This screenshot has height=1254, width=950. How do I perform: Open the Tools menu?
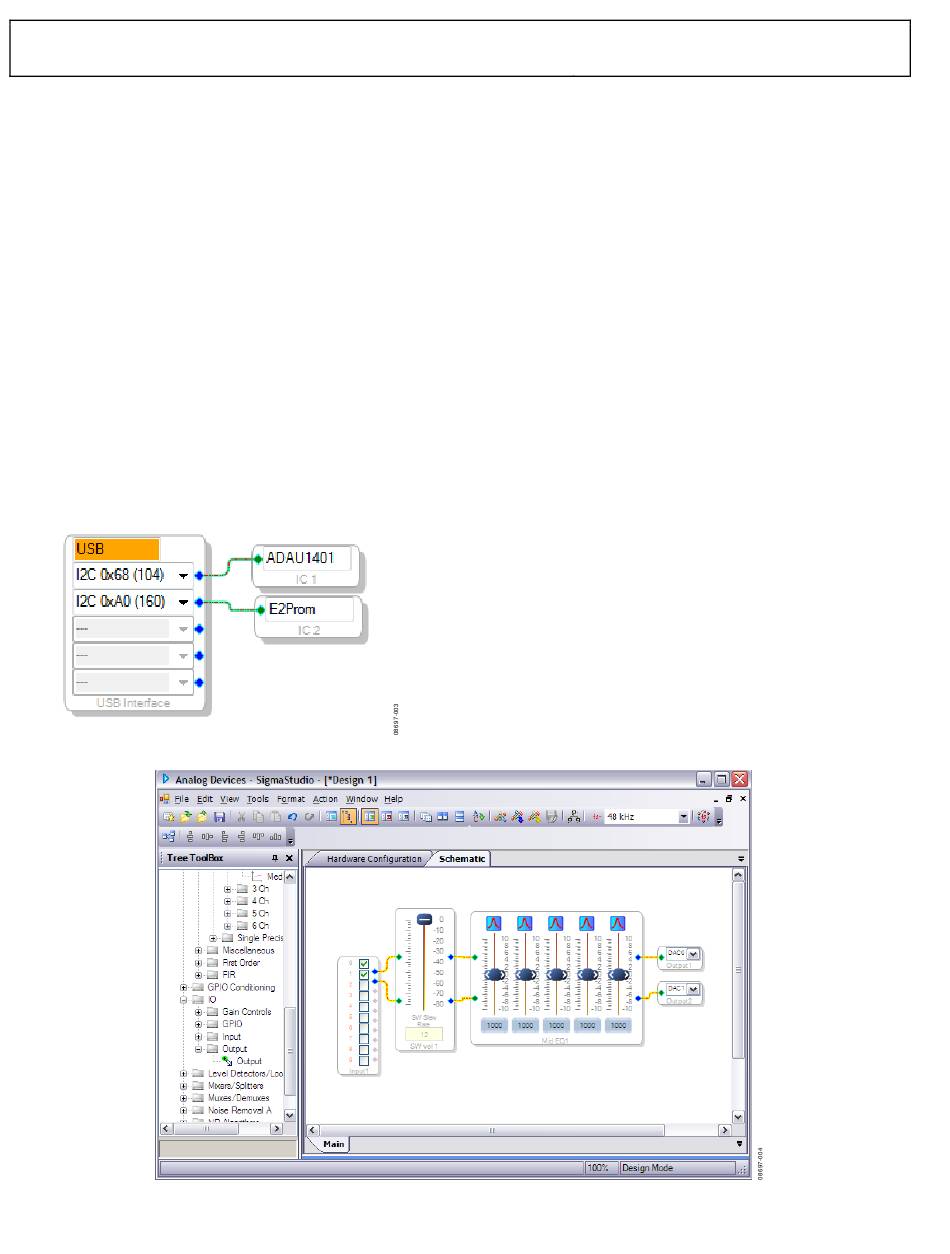pyautogui.click(x=258, y=799)
